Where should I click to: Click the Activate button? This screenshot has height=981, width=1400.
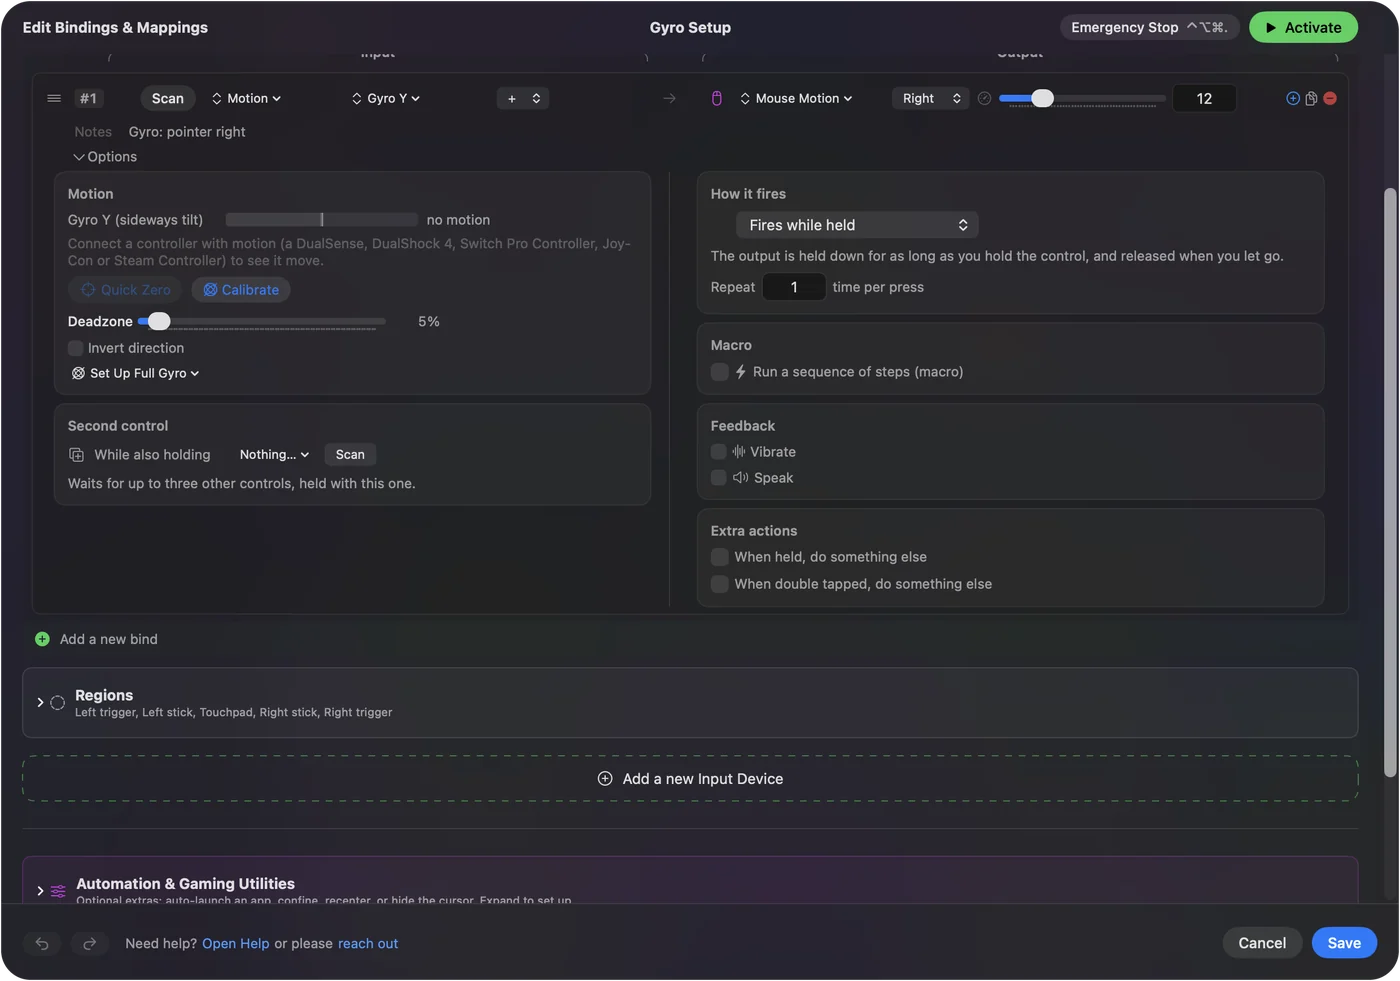click(1303, 28)
